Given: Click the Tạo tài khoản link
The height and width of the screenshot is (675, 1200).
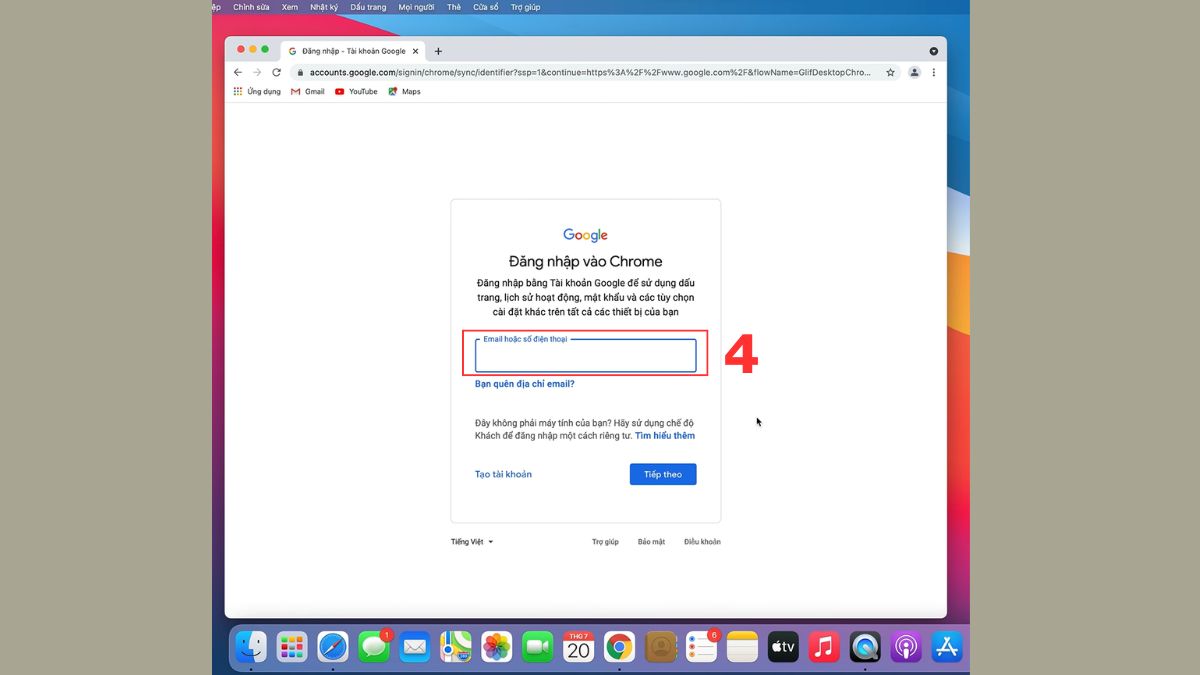Looking at the screenshot, I should click(503, 474).
